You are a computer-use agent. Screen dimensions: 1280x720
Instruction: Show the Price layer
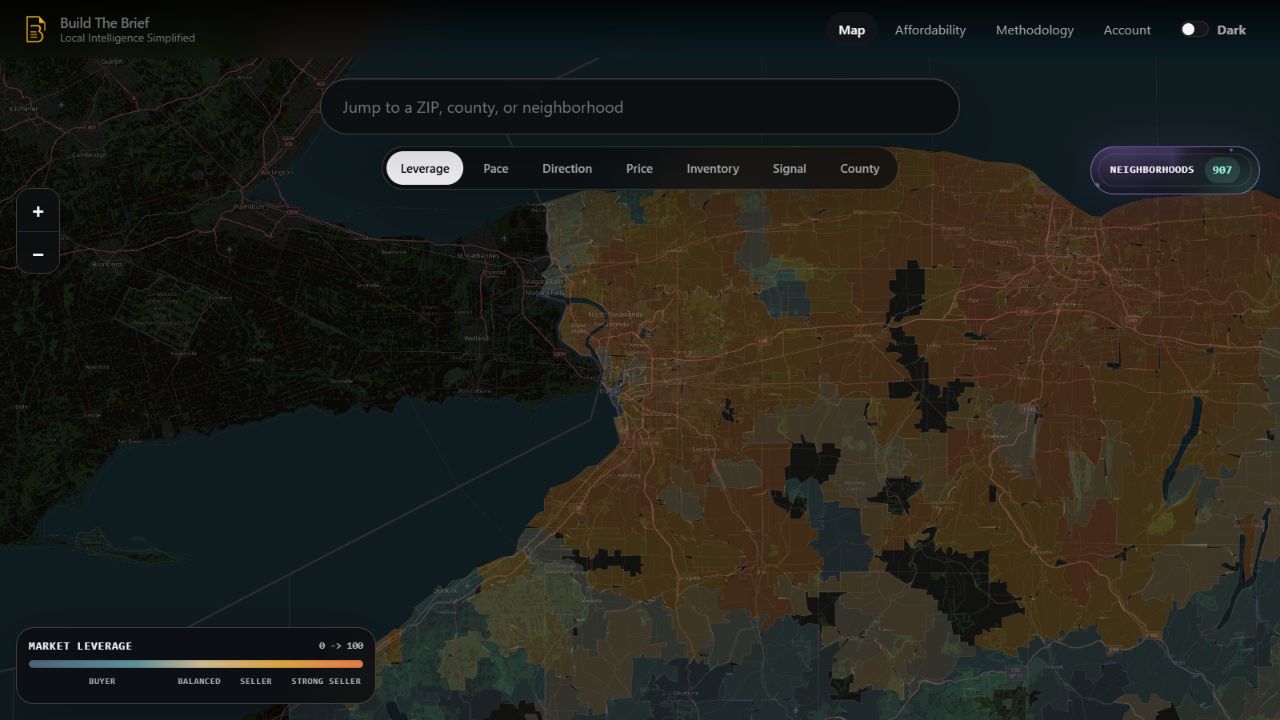[x=639, y=168]
